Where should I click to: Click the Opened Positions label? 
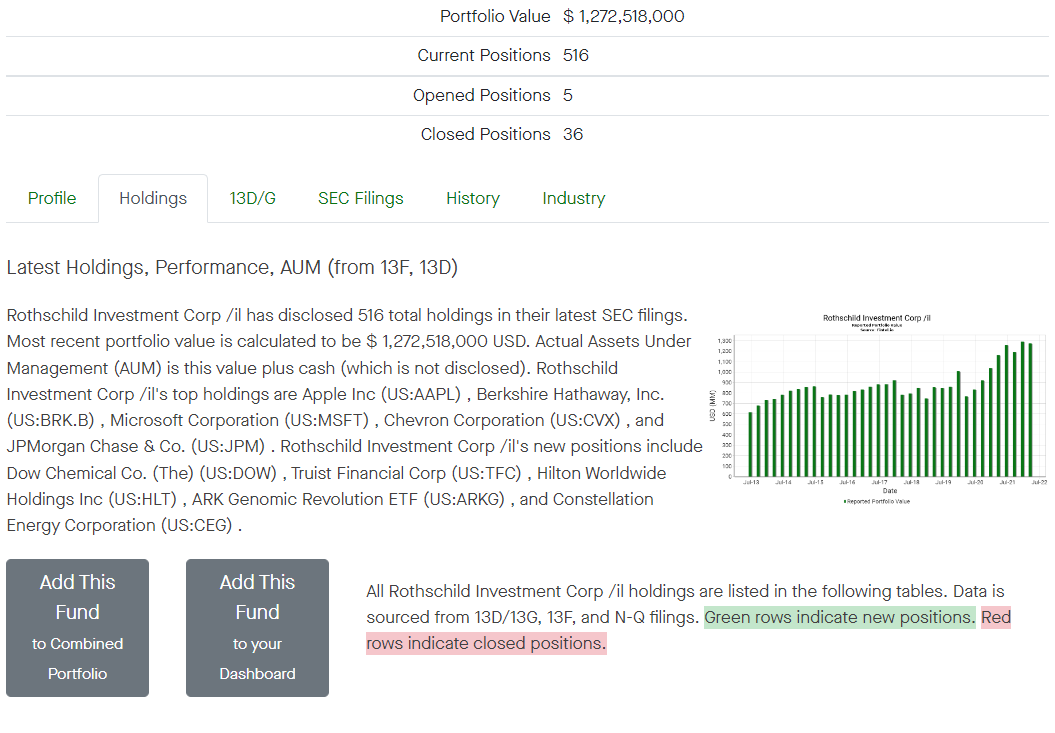point(482,96)
